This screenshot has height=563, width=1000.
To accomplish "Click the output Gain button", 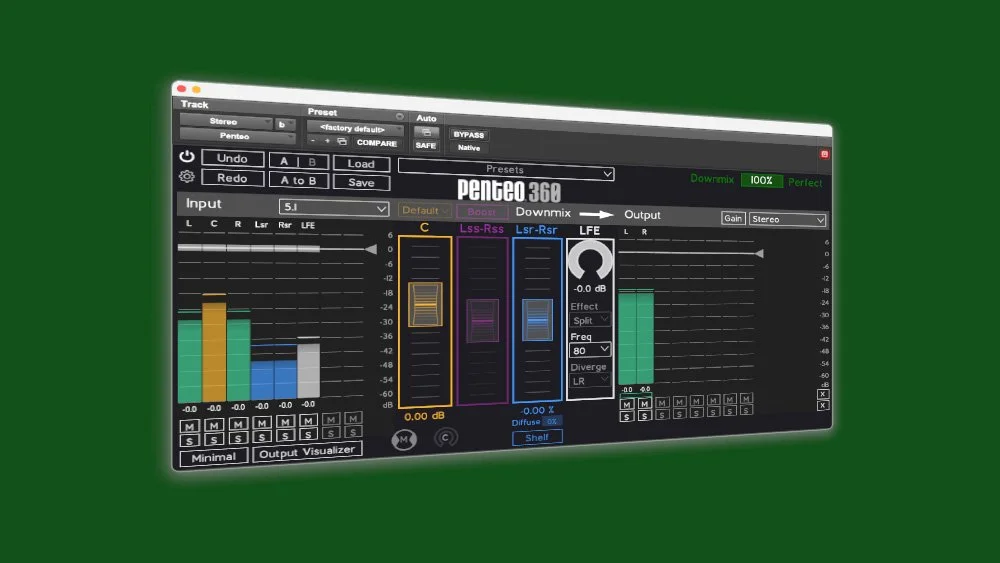I will 733,218.
